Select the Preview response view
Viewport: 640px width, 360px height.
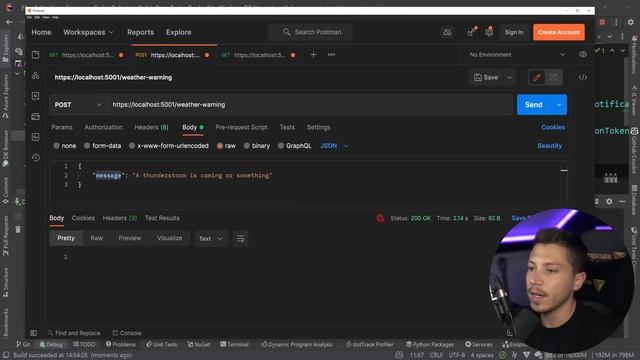pyautogui.click(x=130, y=238)
